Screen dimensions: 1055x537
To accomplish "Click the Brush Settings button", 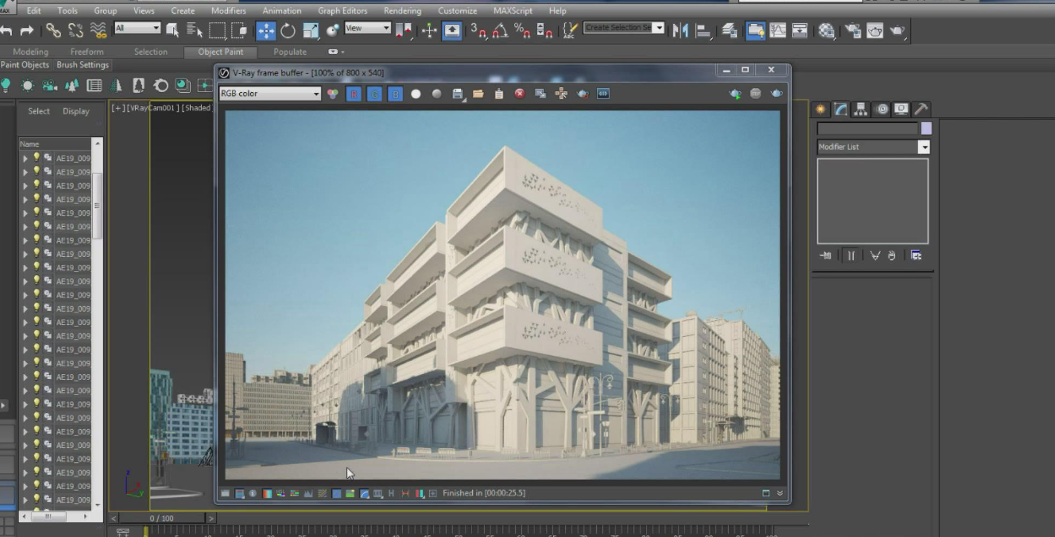I will point(83,65).
